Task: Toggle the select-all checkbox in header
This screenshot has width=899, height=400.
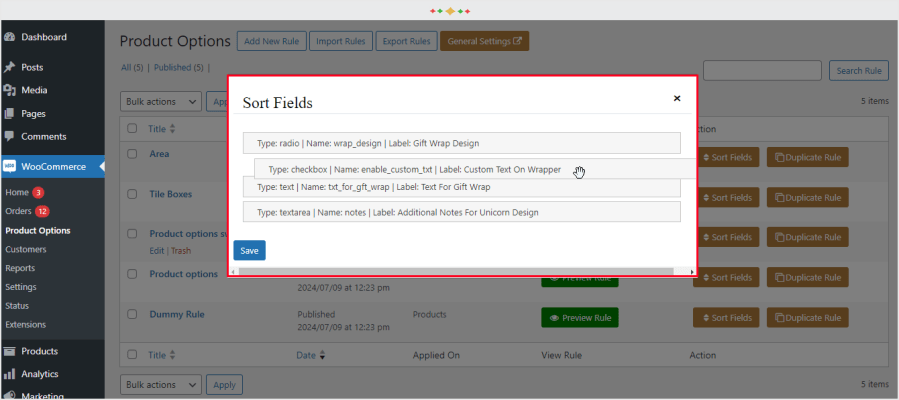Action: click(132, 129)
